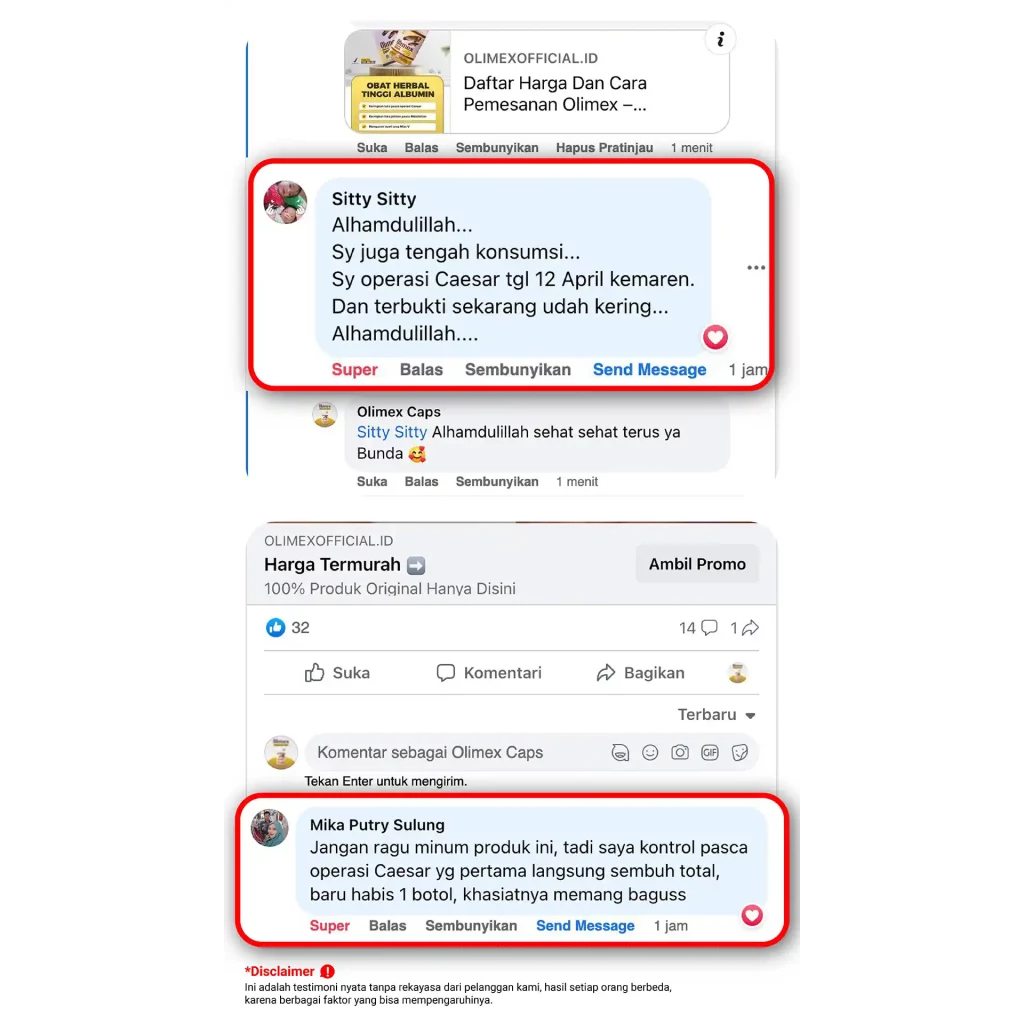Click the Ambil Promo button

pos(697,564)
